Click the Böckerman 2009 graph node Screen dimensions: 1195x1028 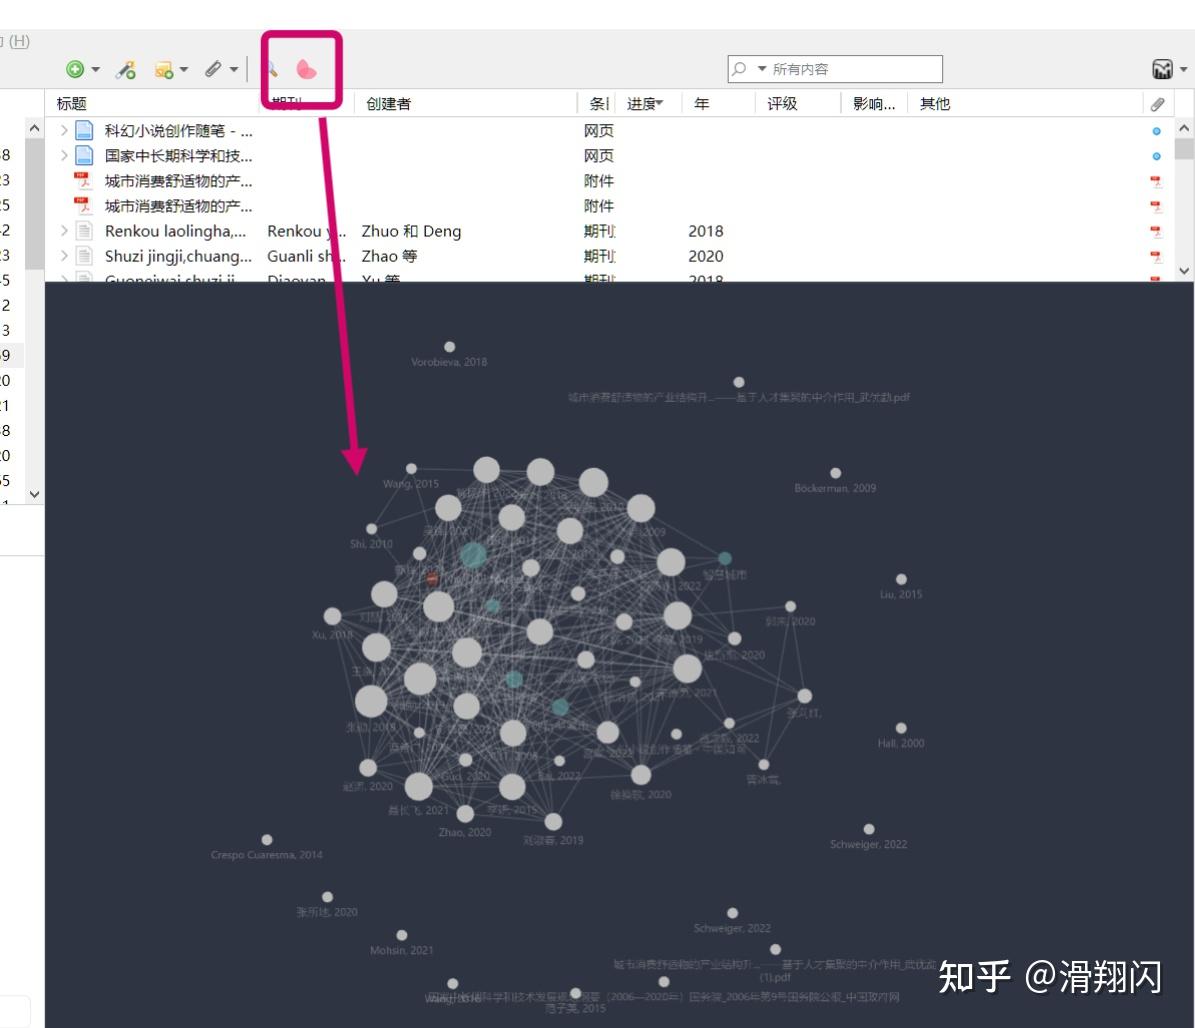click(837, 472)
